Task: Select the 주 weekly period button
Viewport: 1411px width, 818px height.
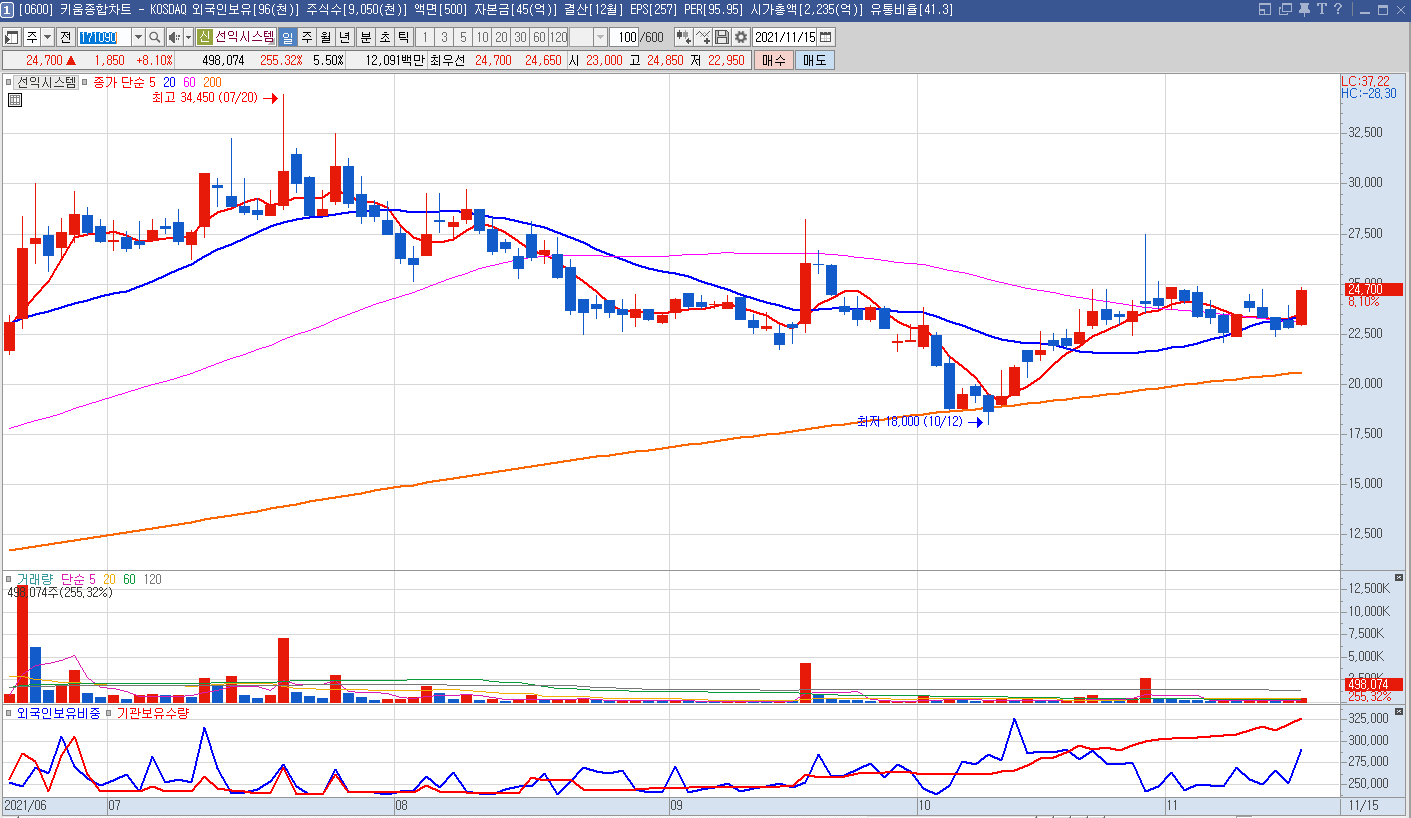Action: (x=307, y=37)
